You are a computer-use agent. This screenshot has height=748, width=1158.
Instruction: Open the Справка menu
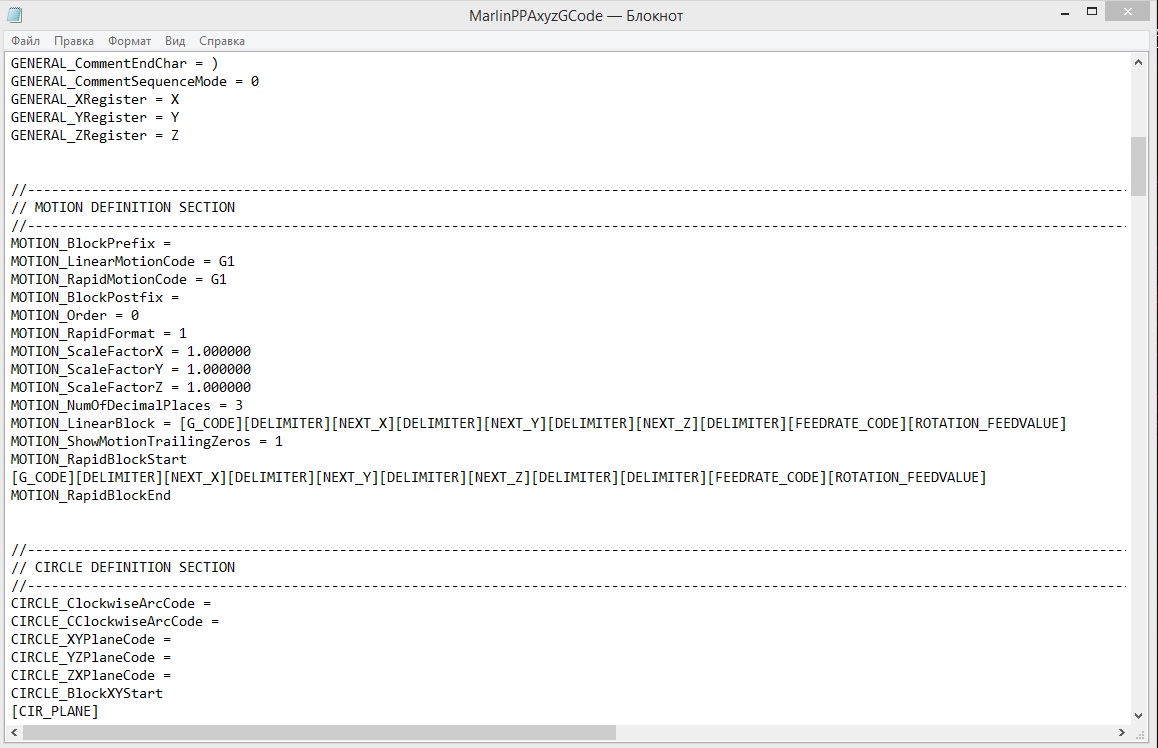222,41
